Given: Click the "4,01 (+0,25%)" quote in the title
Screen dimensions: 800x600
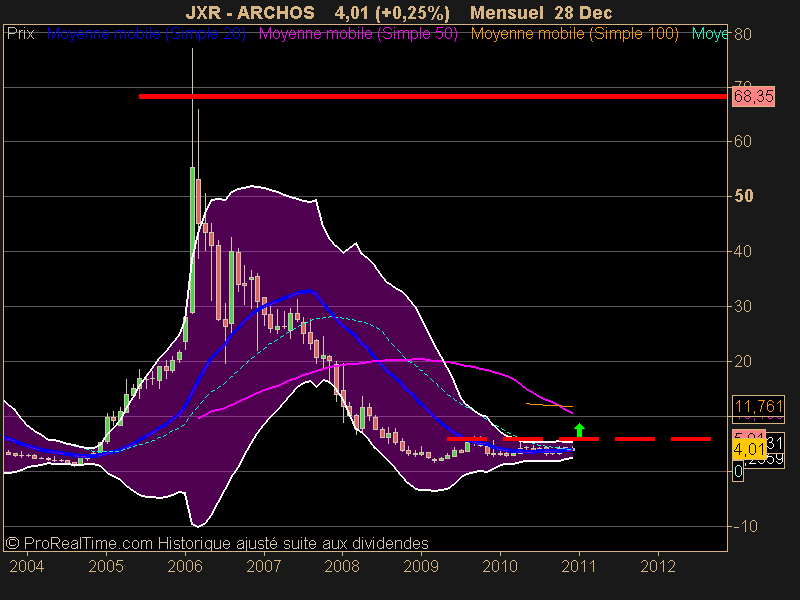Looking at the screenshot, I should click(x=392, y=13).
